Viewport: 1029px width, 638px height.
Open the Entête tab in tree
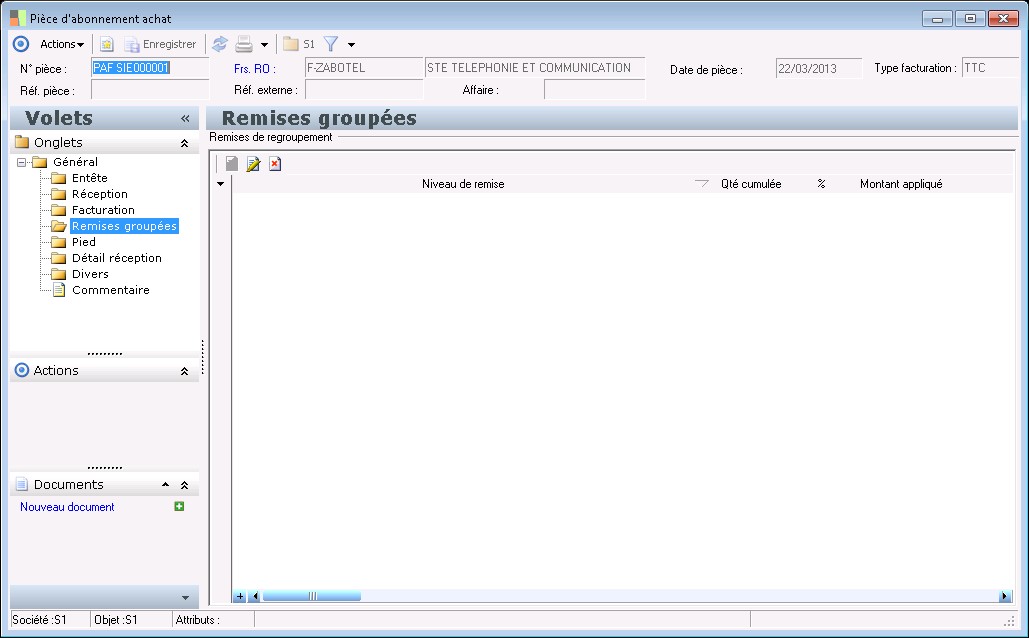coord(90,178)
